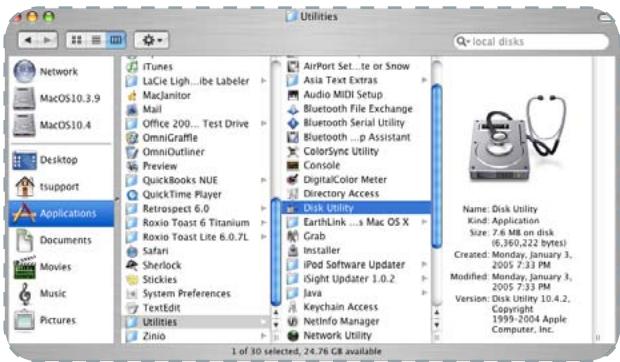The height and width of the screenshot is (362, 620).
Task: Select System Preferences application
Action: [178, 294]
